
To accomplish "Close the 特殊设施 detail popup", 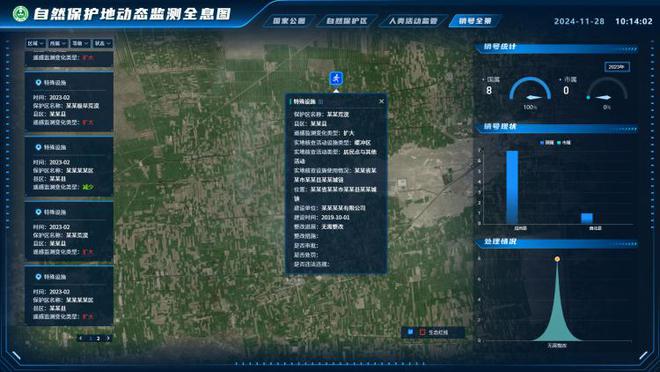I will point(381,101).
